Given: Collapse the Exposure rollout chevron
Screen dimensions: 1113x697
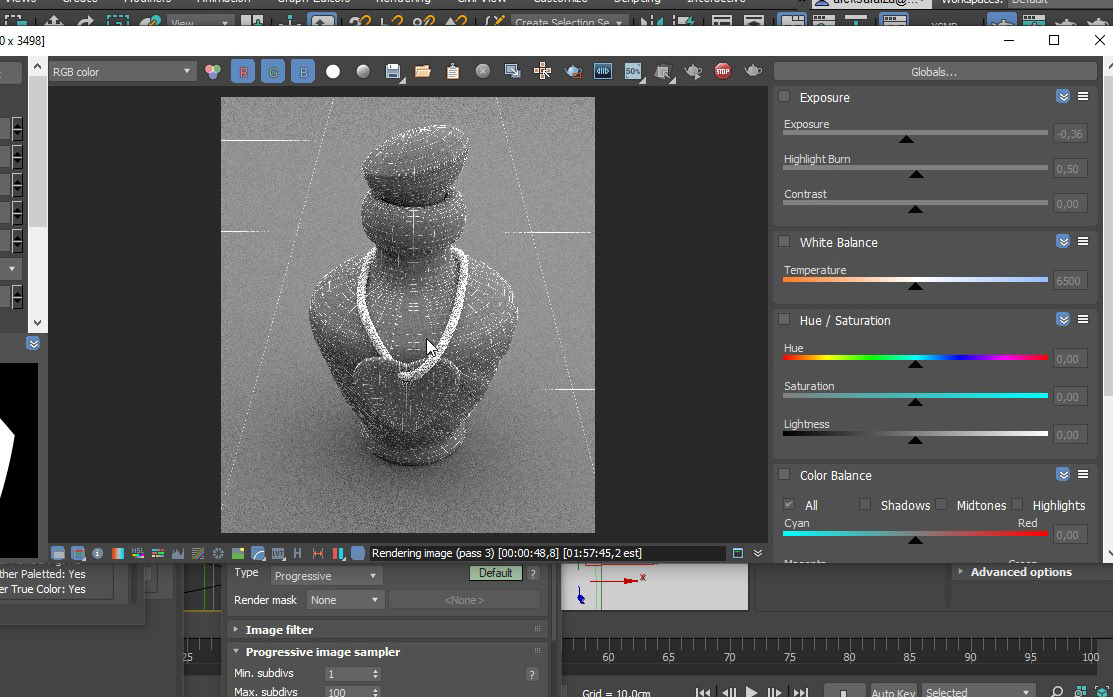Looking at the screenshot, I should 1063,97.
